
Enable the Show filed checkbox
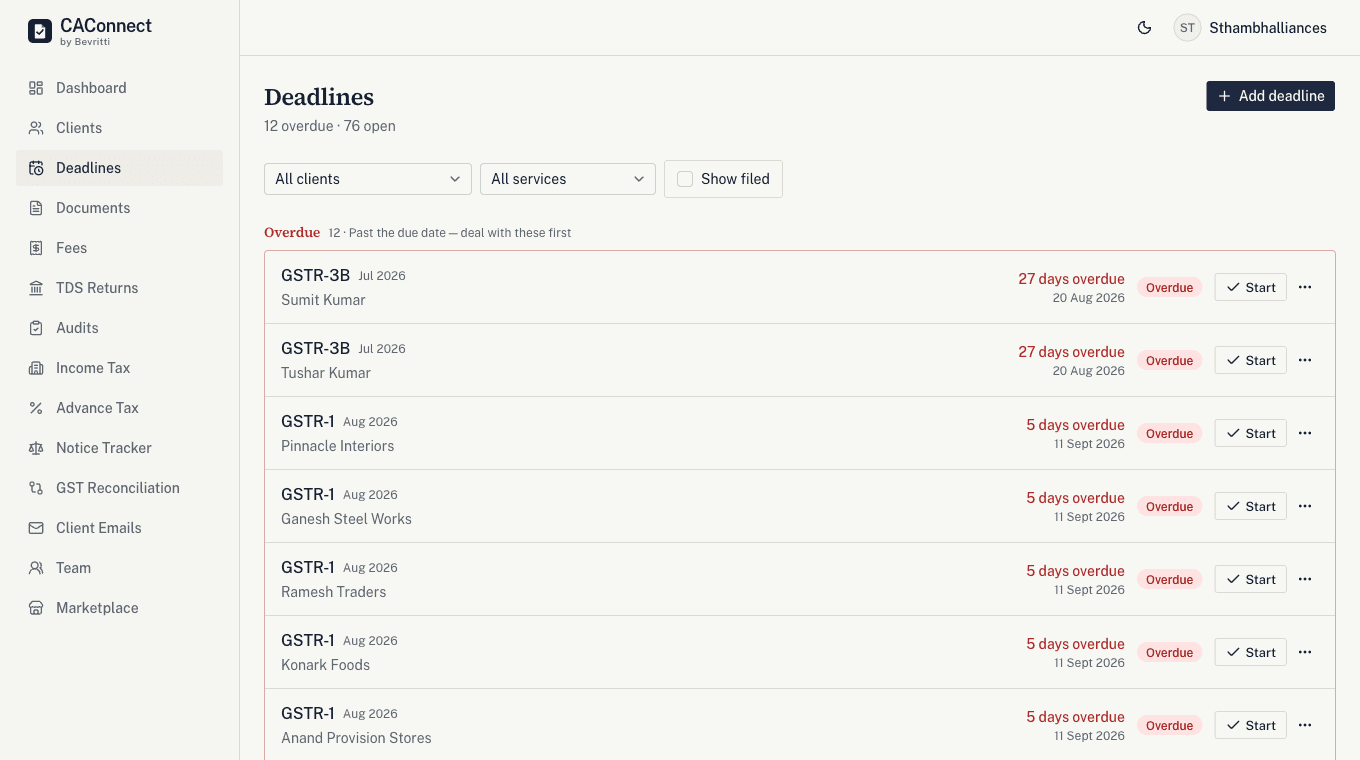point(685,179)
